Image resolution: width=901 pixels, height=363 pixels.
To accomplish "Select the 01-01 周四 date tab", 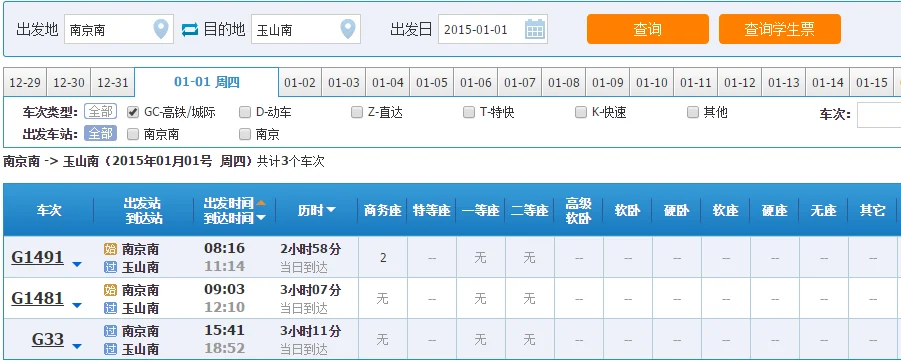I will coord(207,82).
